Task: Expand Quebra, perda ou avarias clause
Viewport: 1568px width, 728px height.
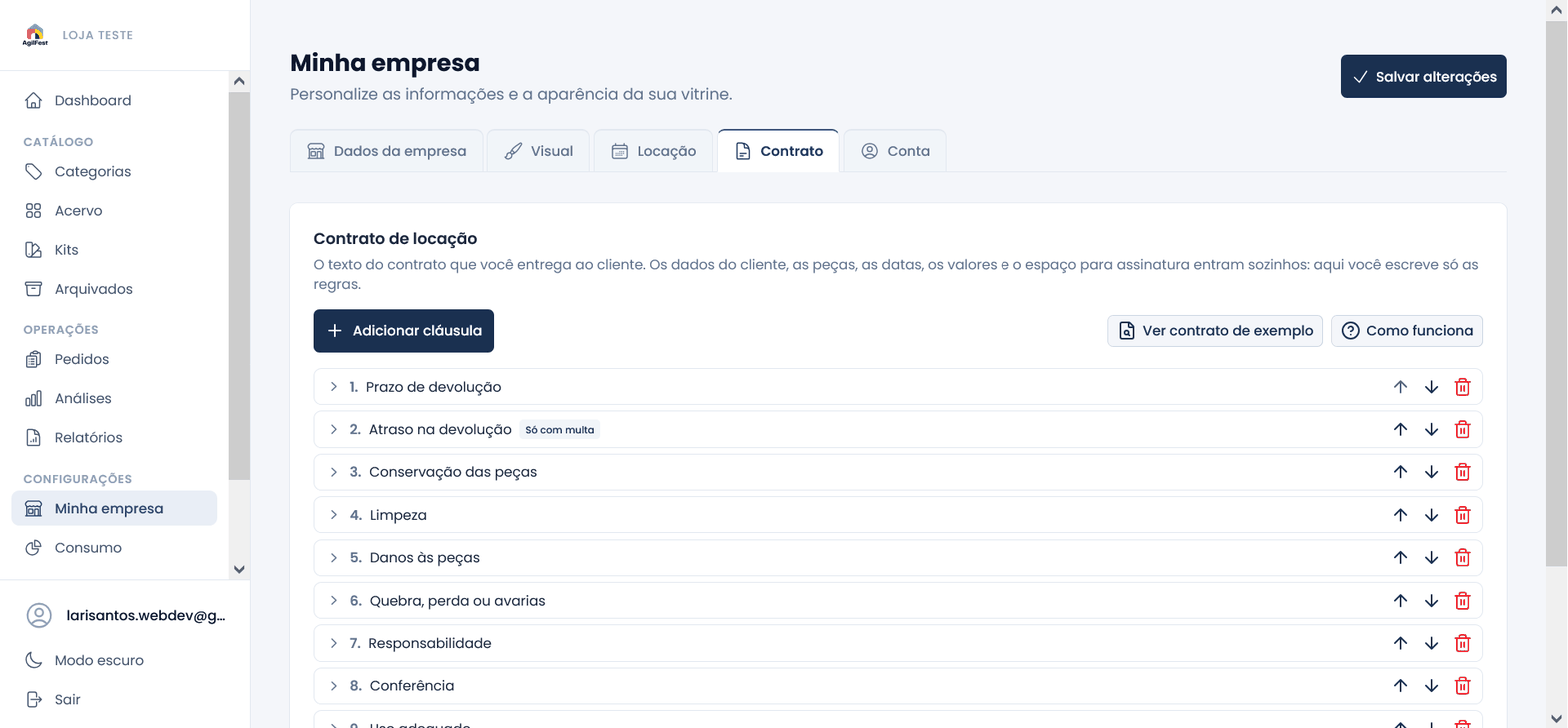Action: (x=334, y=601)
